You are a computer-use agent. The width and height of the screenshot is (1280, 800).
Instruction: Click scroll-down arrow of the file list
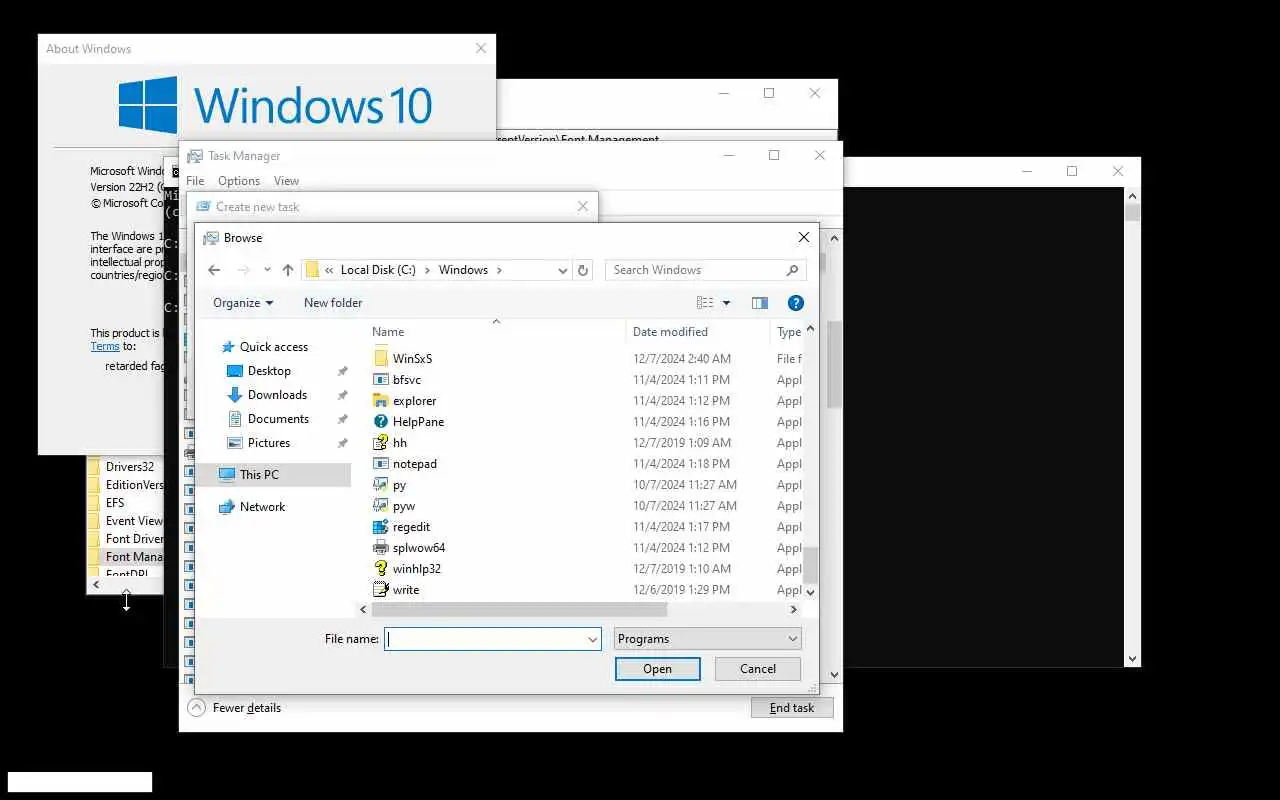(x=810, y=592)
